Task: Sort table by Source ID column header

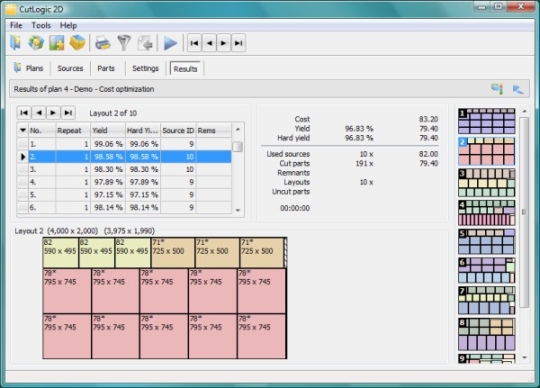Action: 178,130
